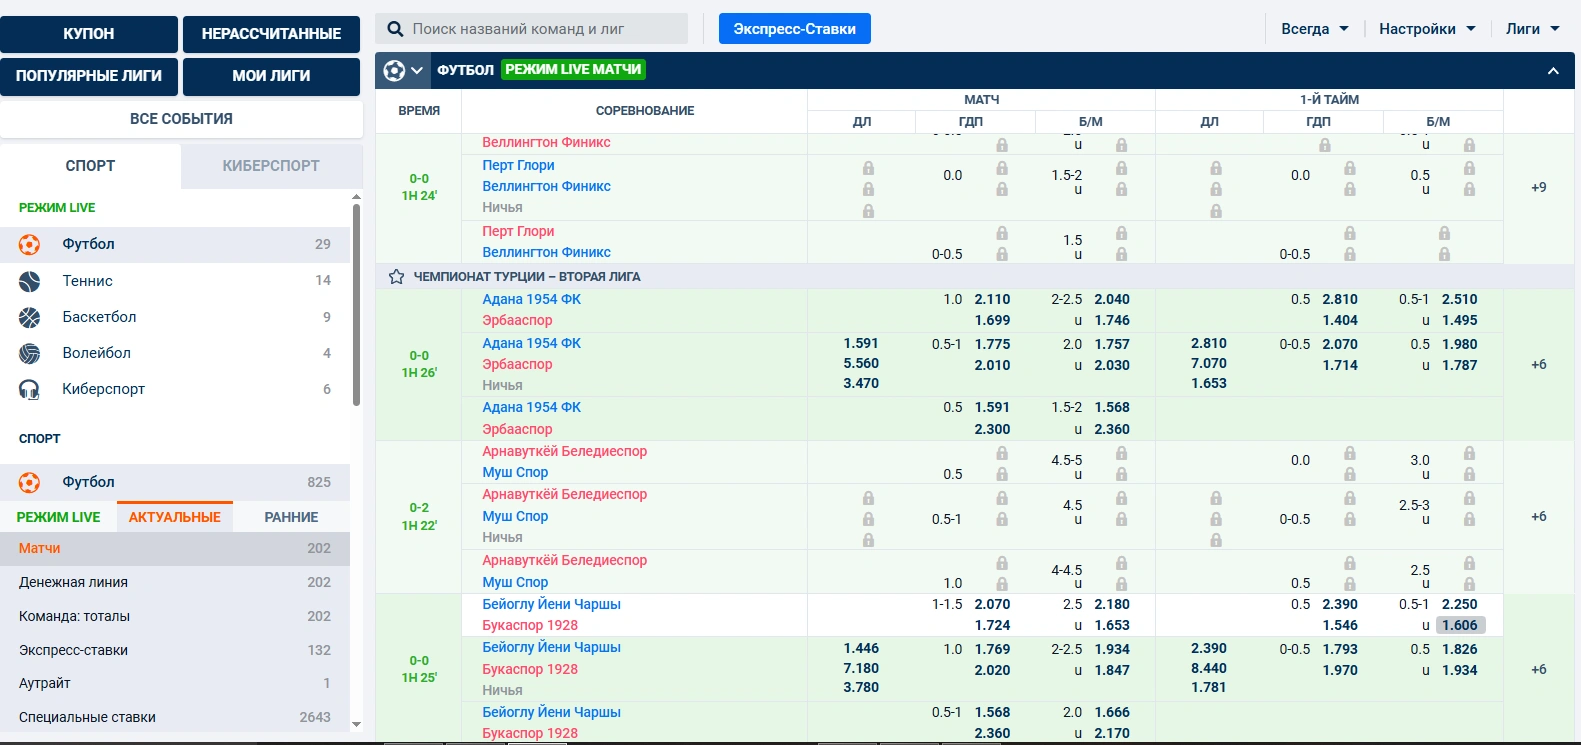Click the soccer ball icon in Футбол header
The height and width of the screenshot is (745, 1581).
click(x=394, y=70)
